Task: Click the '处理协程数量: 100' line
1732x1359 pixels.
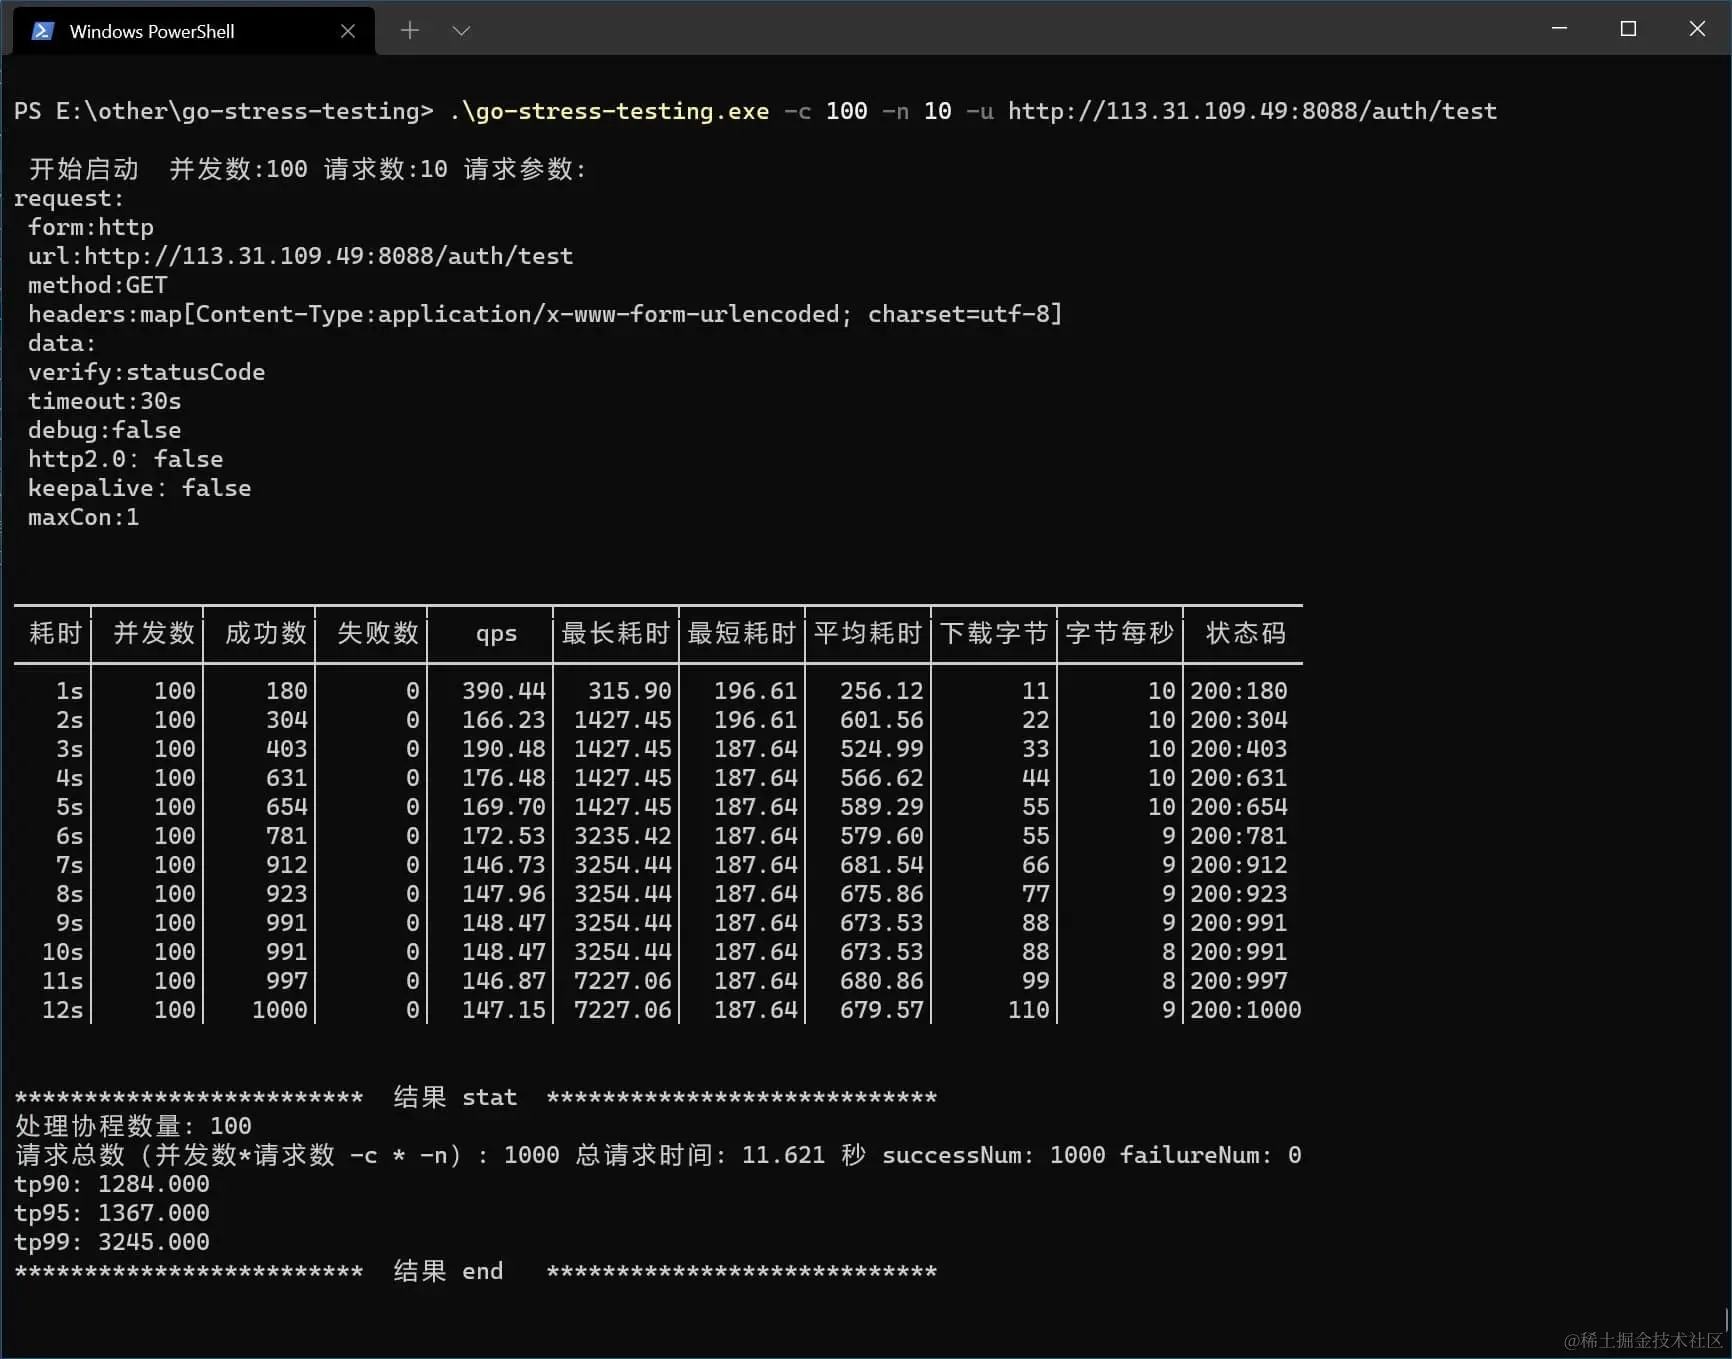Action: pos(133,1126)
